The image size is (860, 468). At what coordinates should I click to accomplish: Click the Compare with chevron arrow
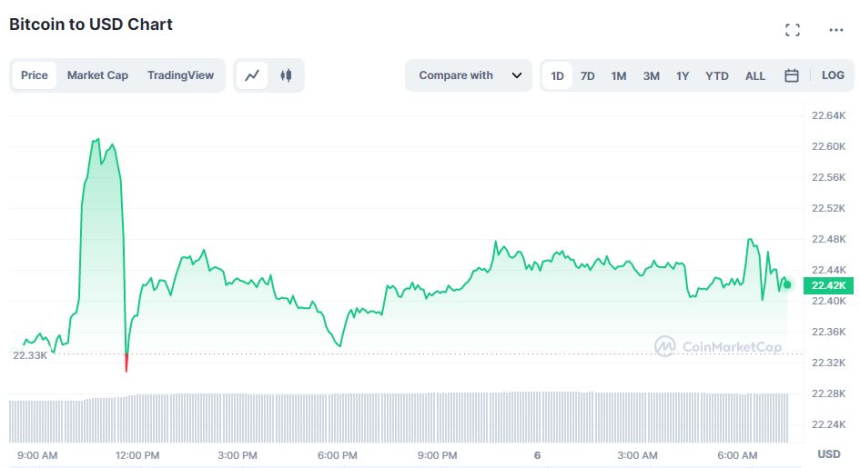click(x=516, y=75)
